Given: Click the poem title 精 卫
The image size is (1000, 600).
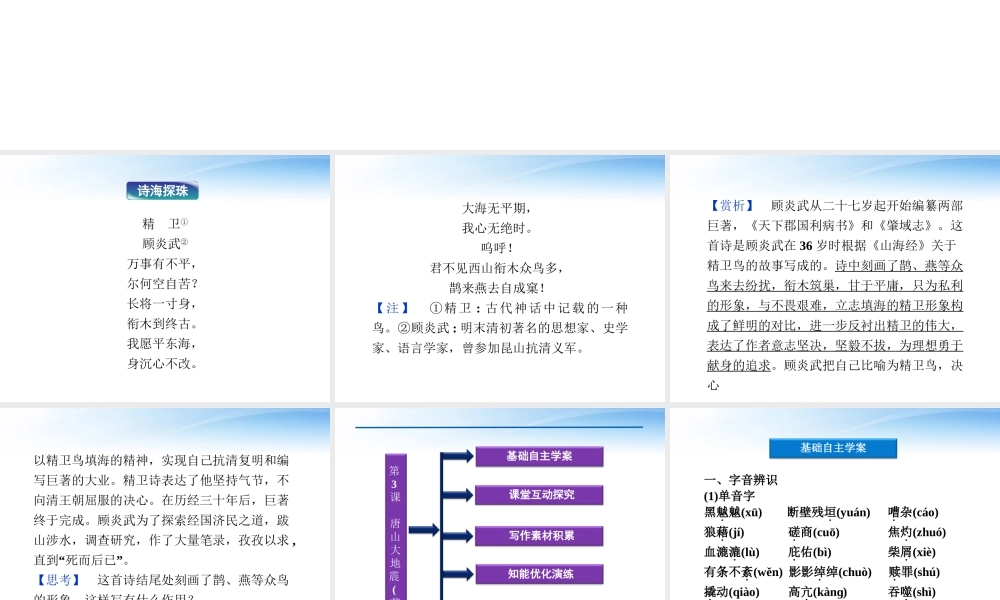Looking at the screenshot, I should (x=165, y=224).
